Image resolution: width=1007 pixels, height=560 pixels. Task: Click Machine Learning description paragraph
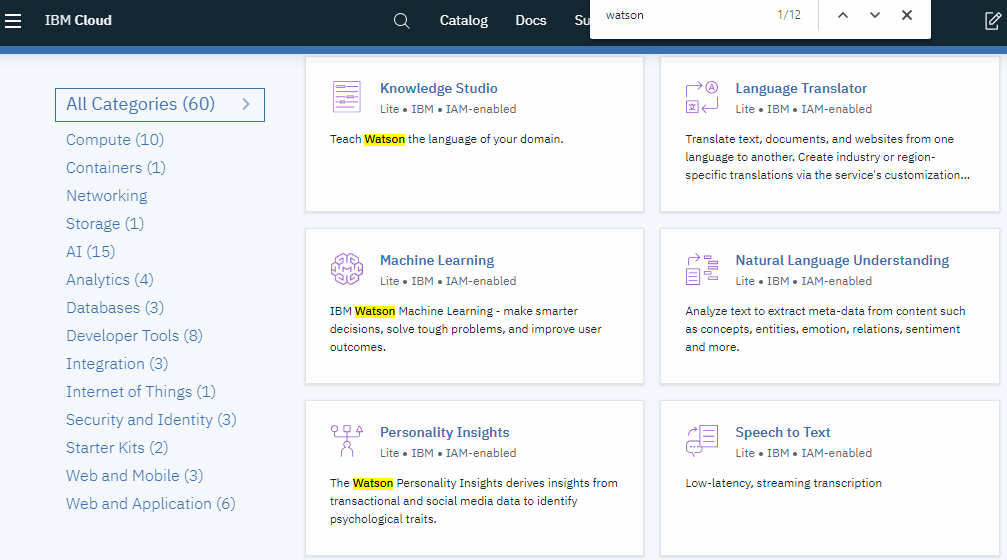coord(466,329)
